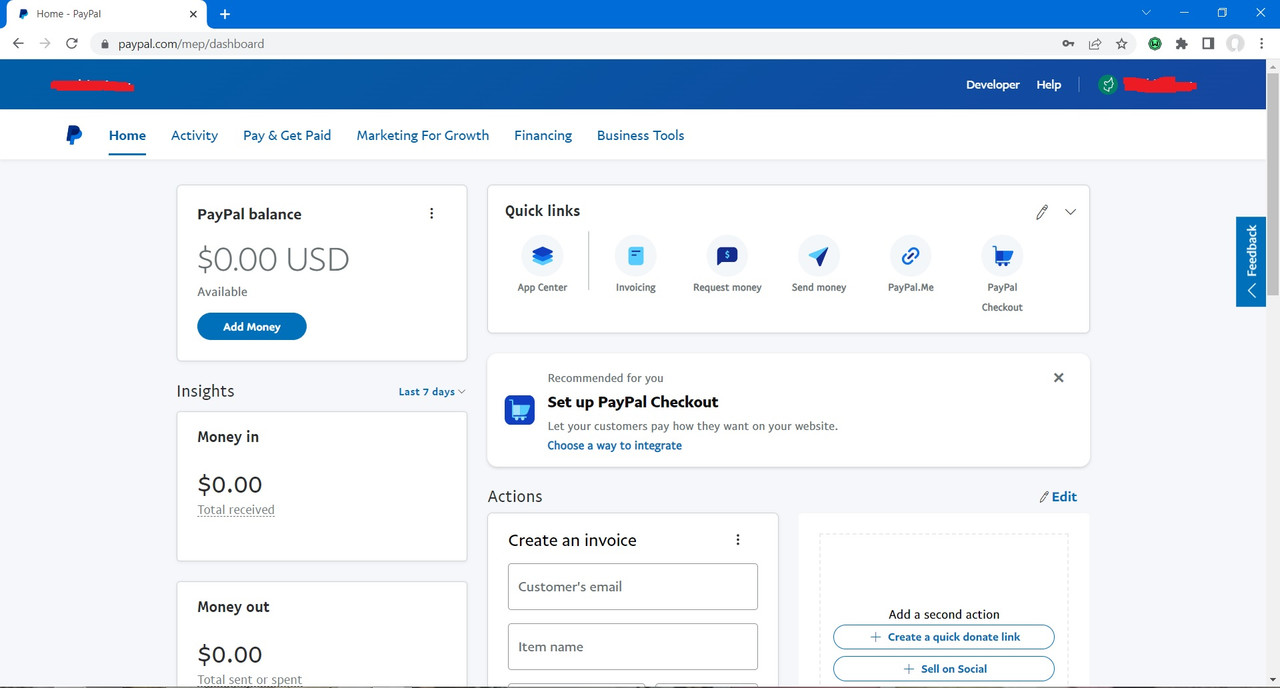Click the Add Money button

[252, 327]
